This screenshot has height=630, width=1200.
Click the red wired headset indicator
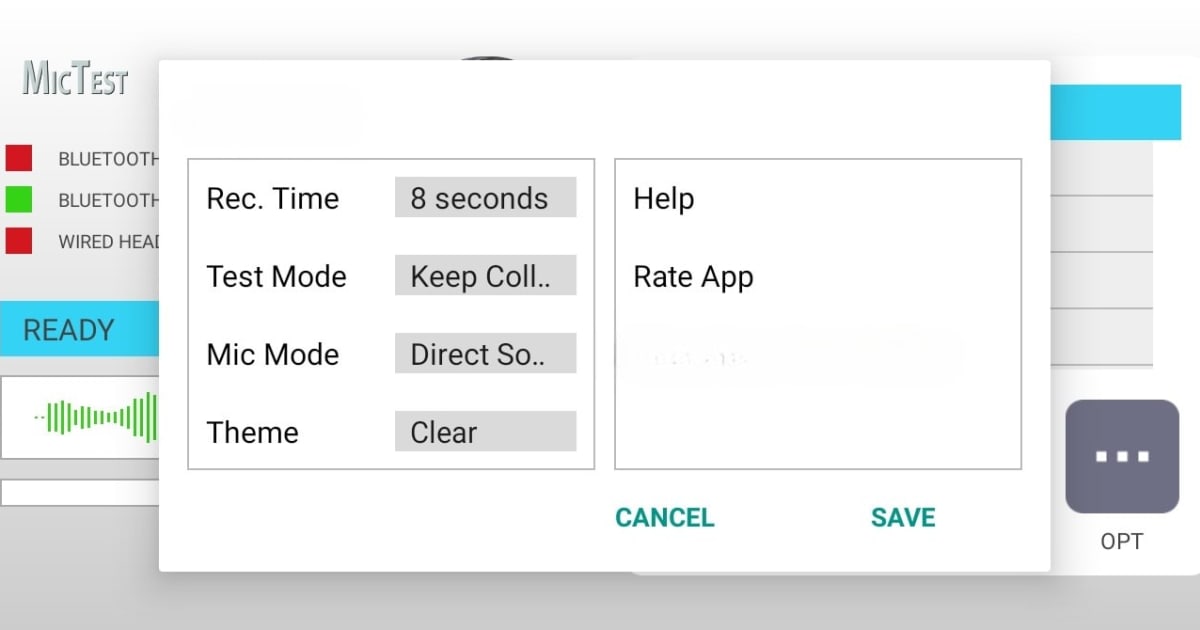pos(19,241)
